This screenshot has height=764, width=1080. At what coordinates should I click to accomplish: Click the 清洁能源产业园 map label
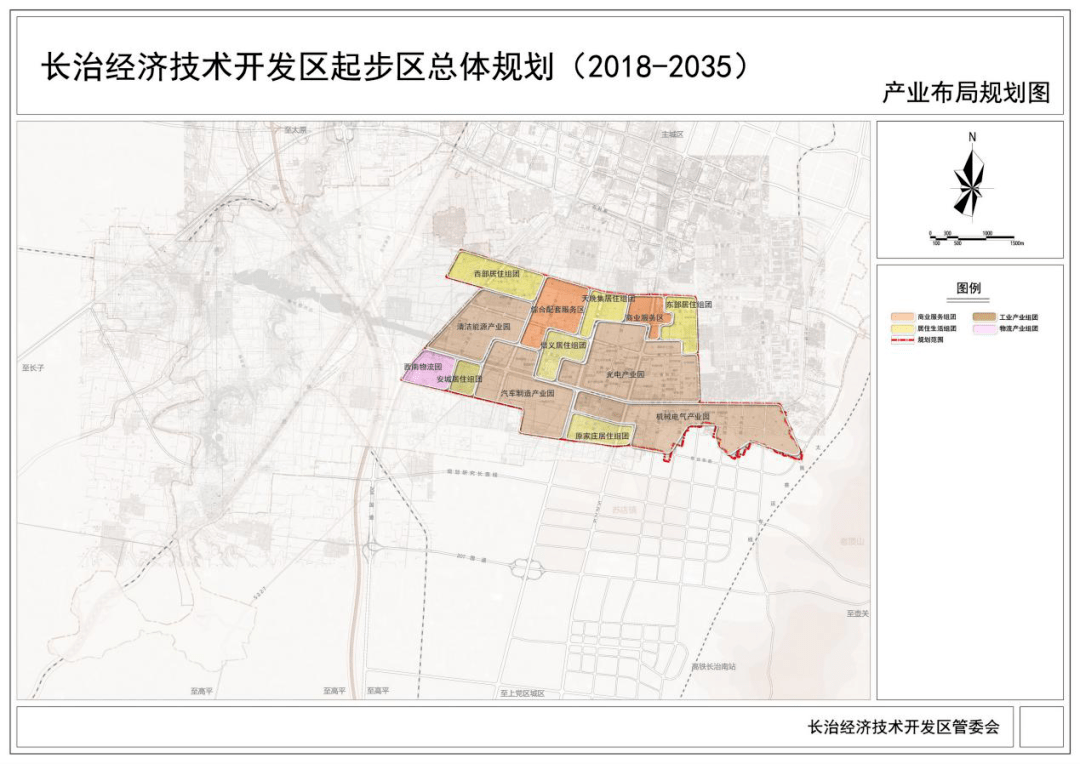(484, 326)
